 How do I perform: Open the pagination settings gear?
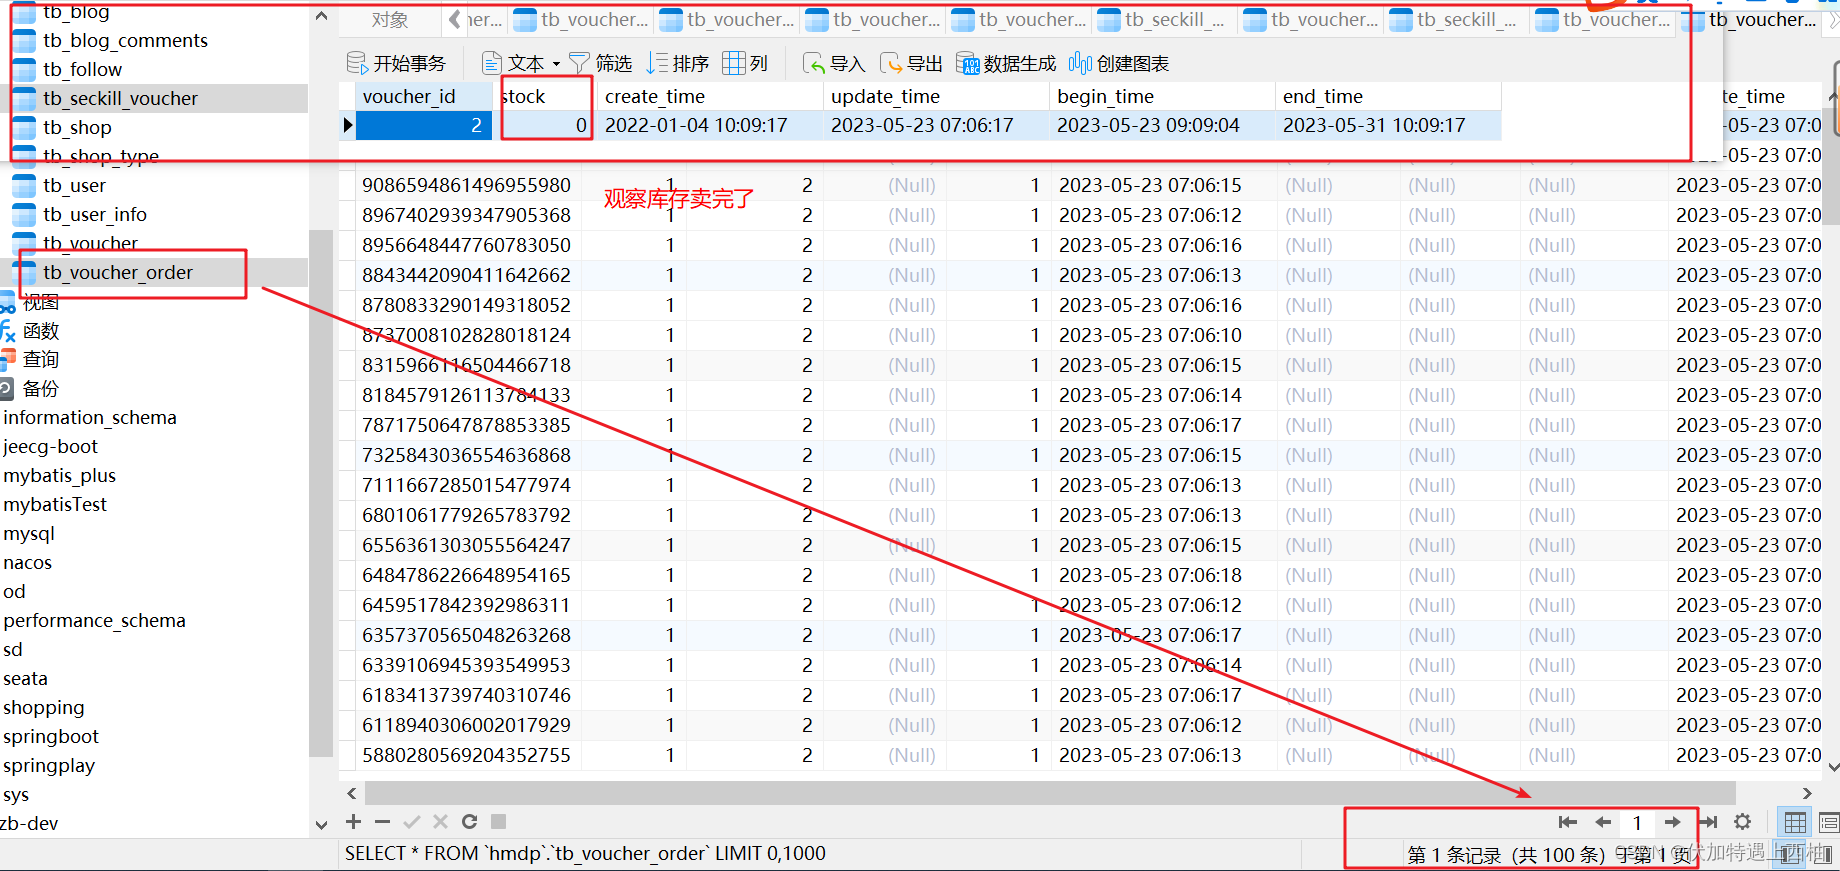pyautogui.click(x=1743, y=822)
